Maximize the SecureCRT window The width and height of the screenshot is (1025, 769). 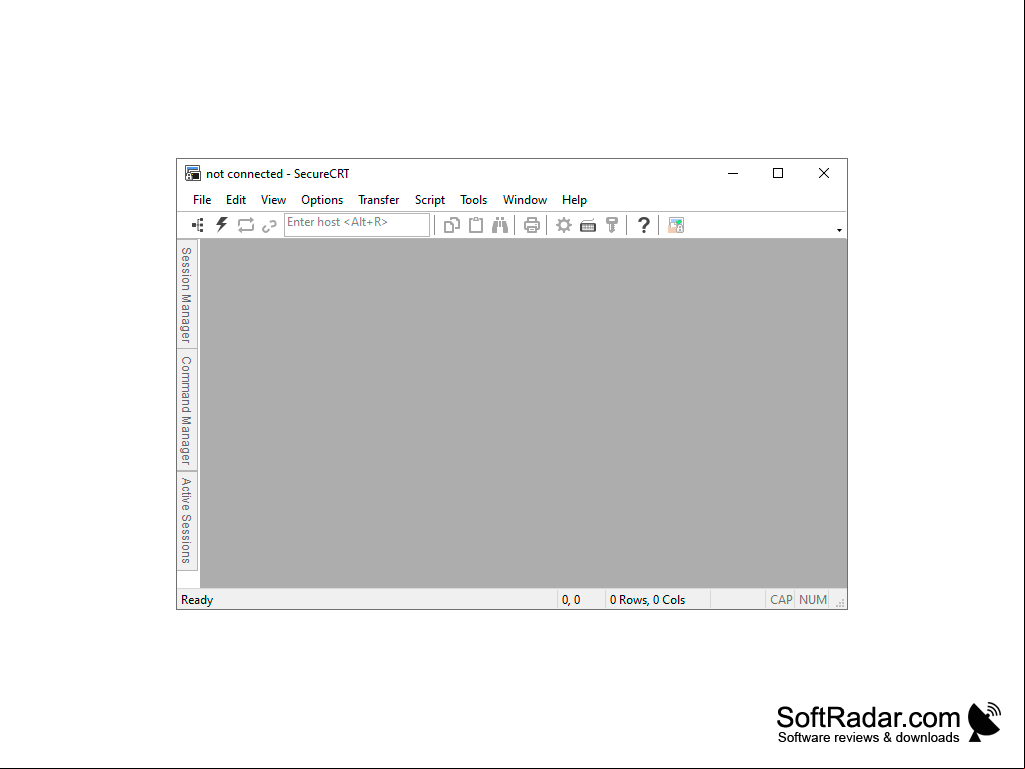778,173
